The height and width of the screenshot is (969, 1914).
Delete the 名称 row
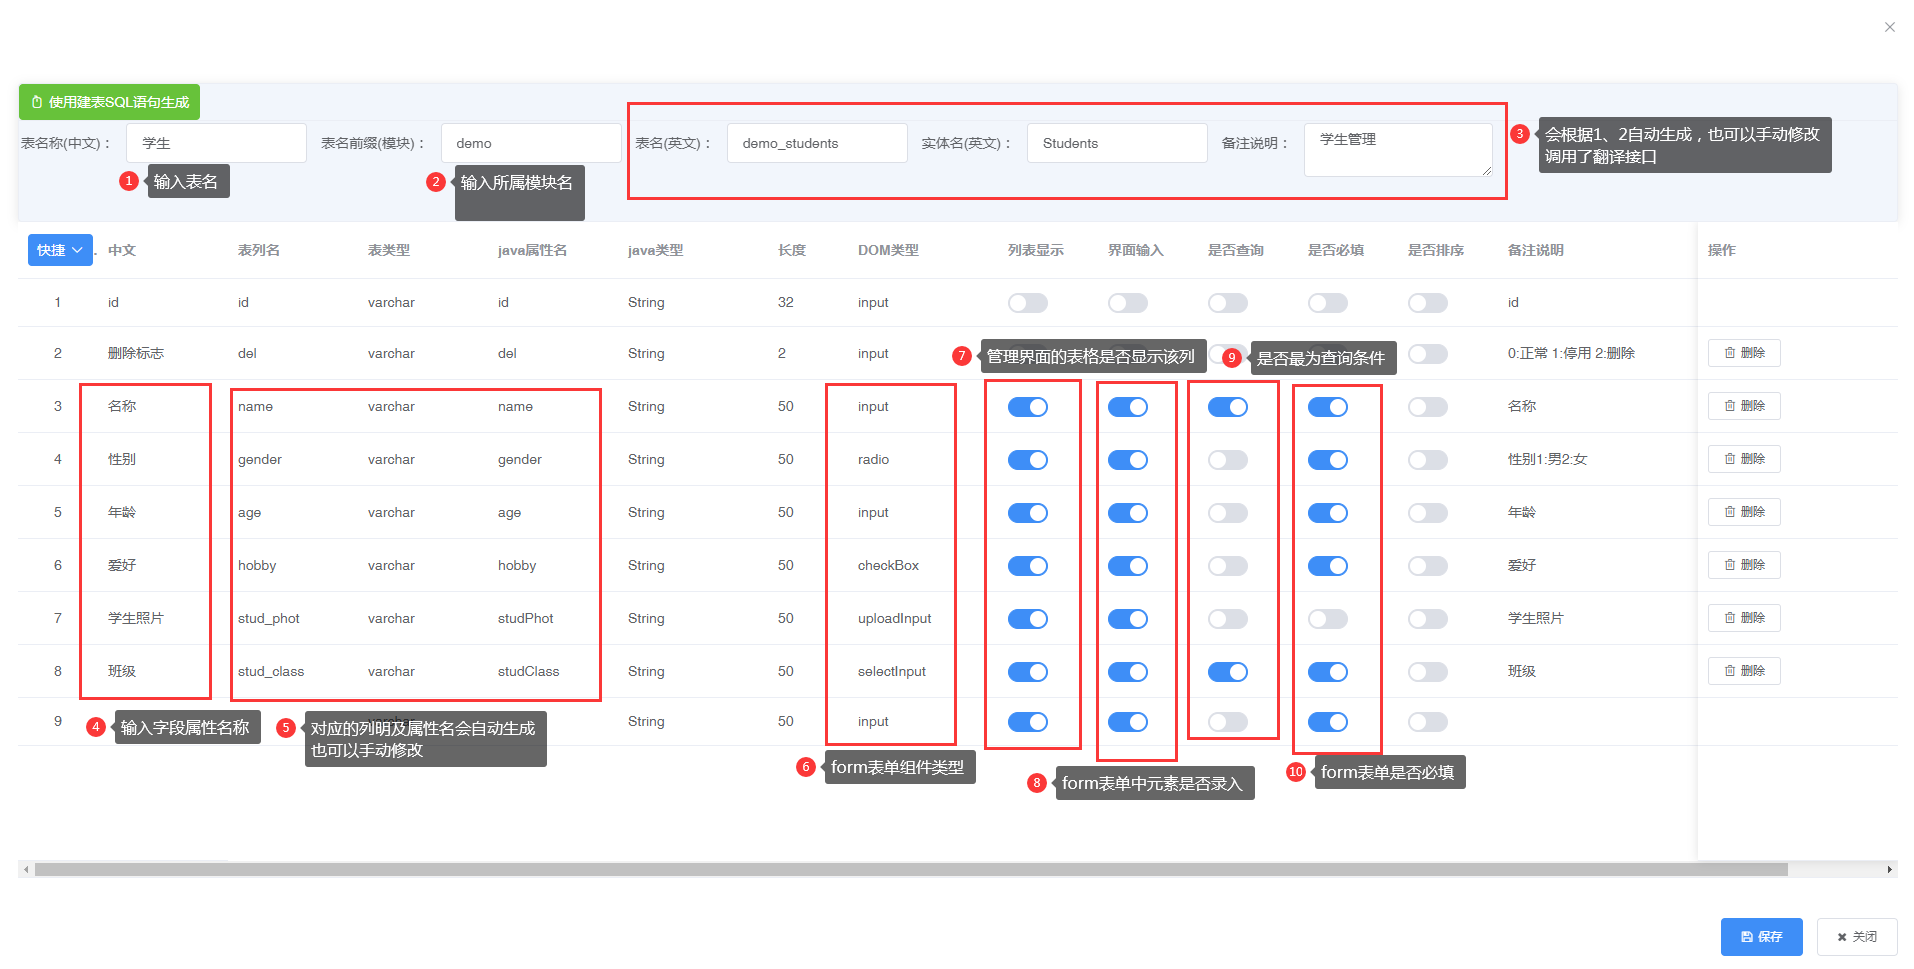[1744, 406]
